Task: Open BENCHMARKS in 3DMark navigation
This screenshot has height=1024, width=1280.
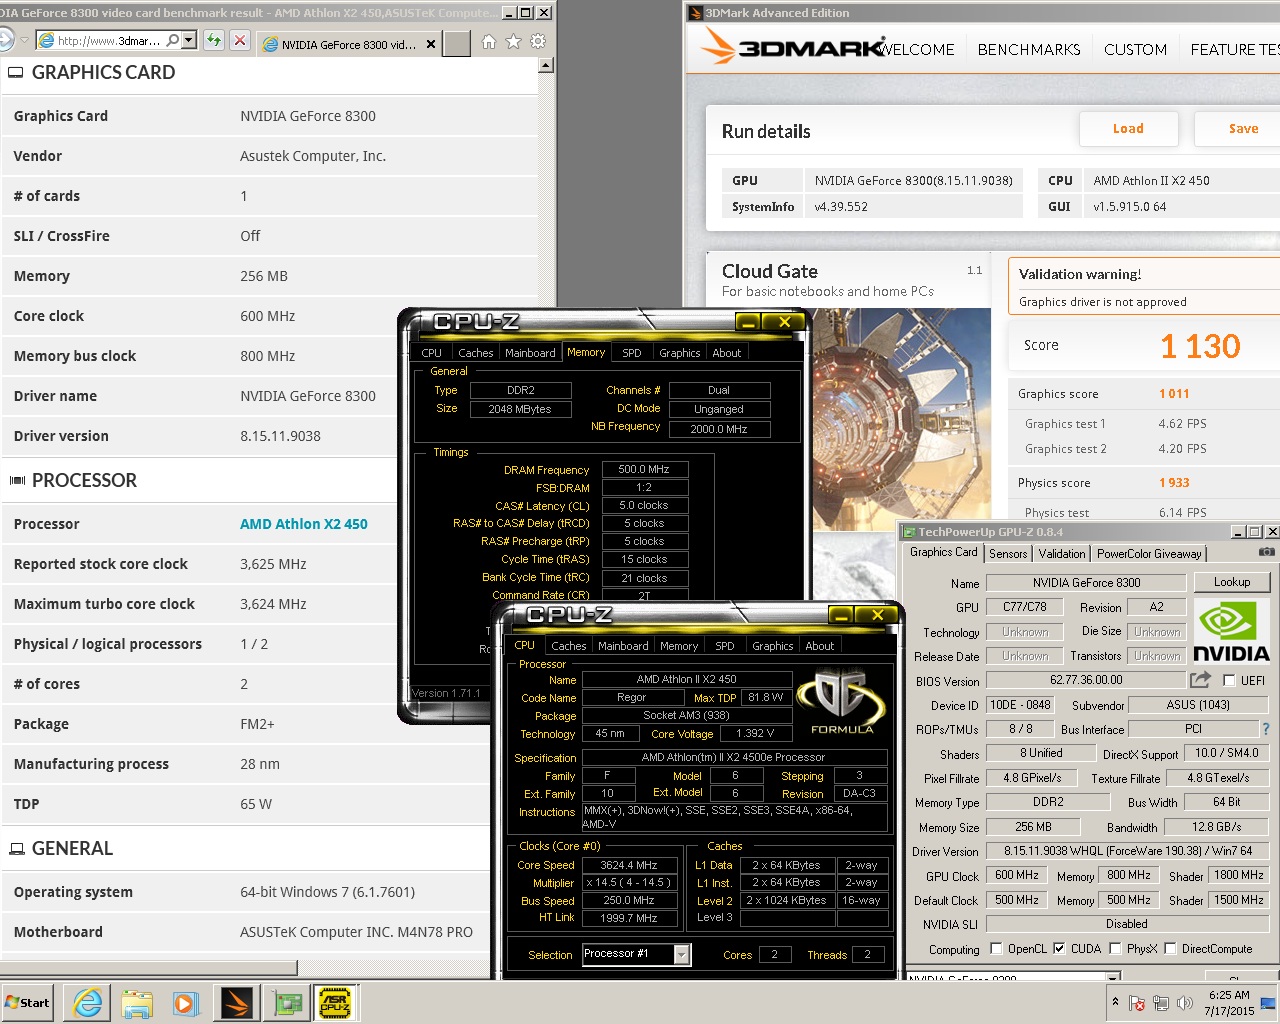Action: pyautogui.click(x=1029, y=49)
